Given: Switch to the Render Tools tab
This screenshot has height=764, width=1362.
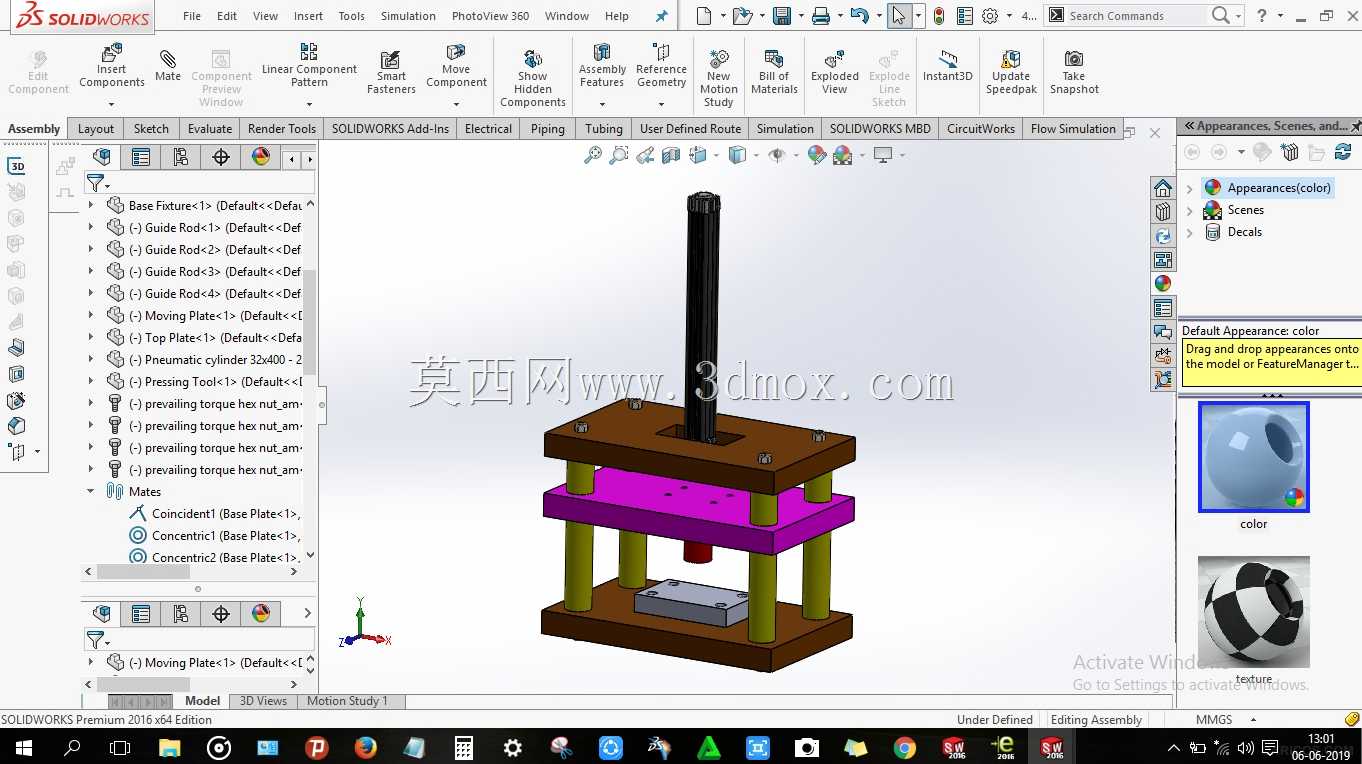Looking at the screenshot, I should [x=282, y=128].
